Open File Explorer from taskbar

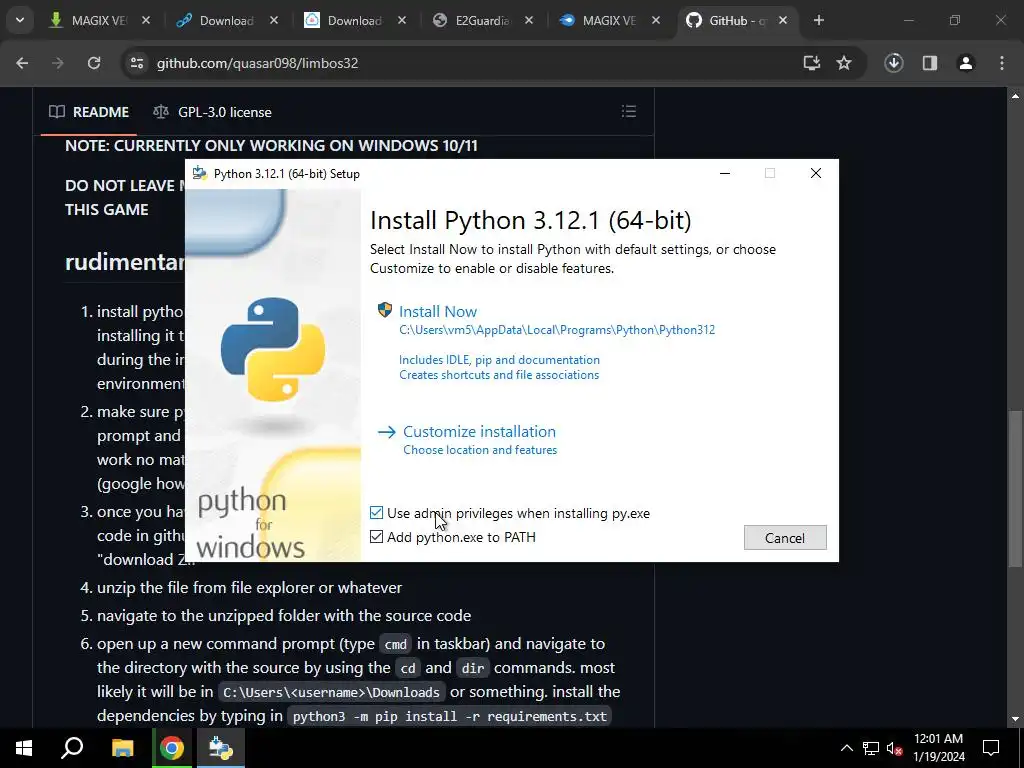coord(122,748)
